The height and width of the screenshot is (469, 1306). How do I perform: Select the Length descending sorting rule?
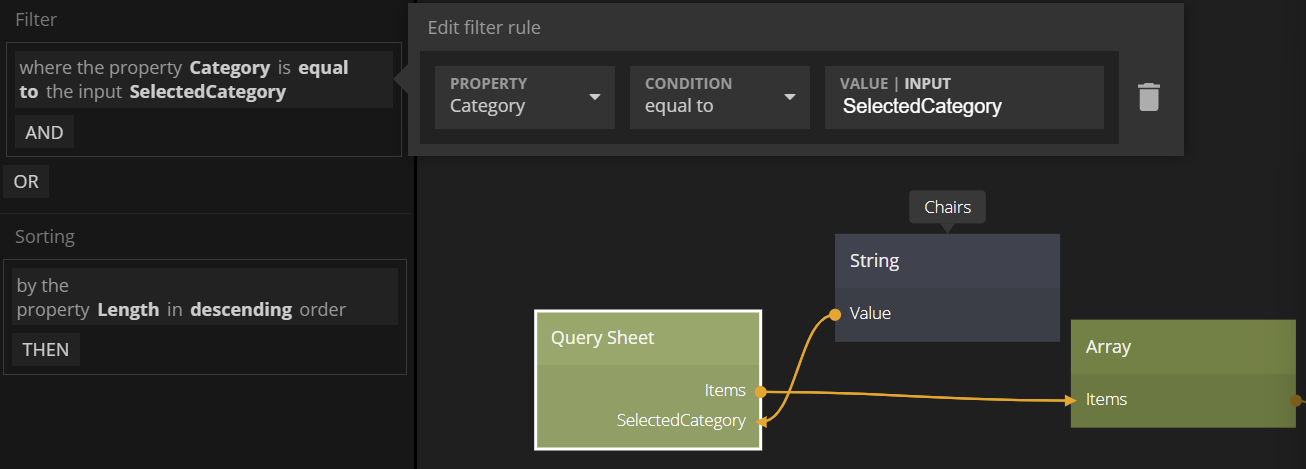[204, 297]
